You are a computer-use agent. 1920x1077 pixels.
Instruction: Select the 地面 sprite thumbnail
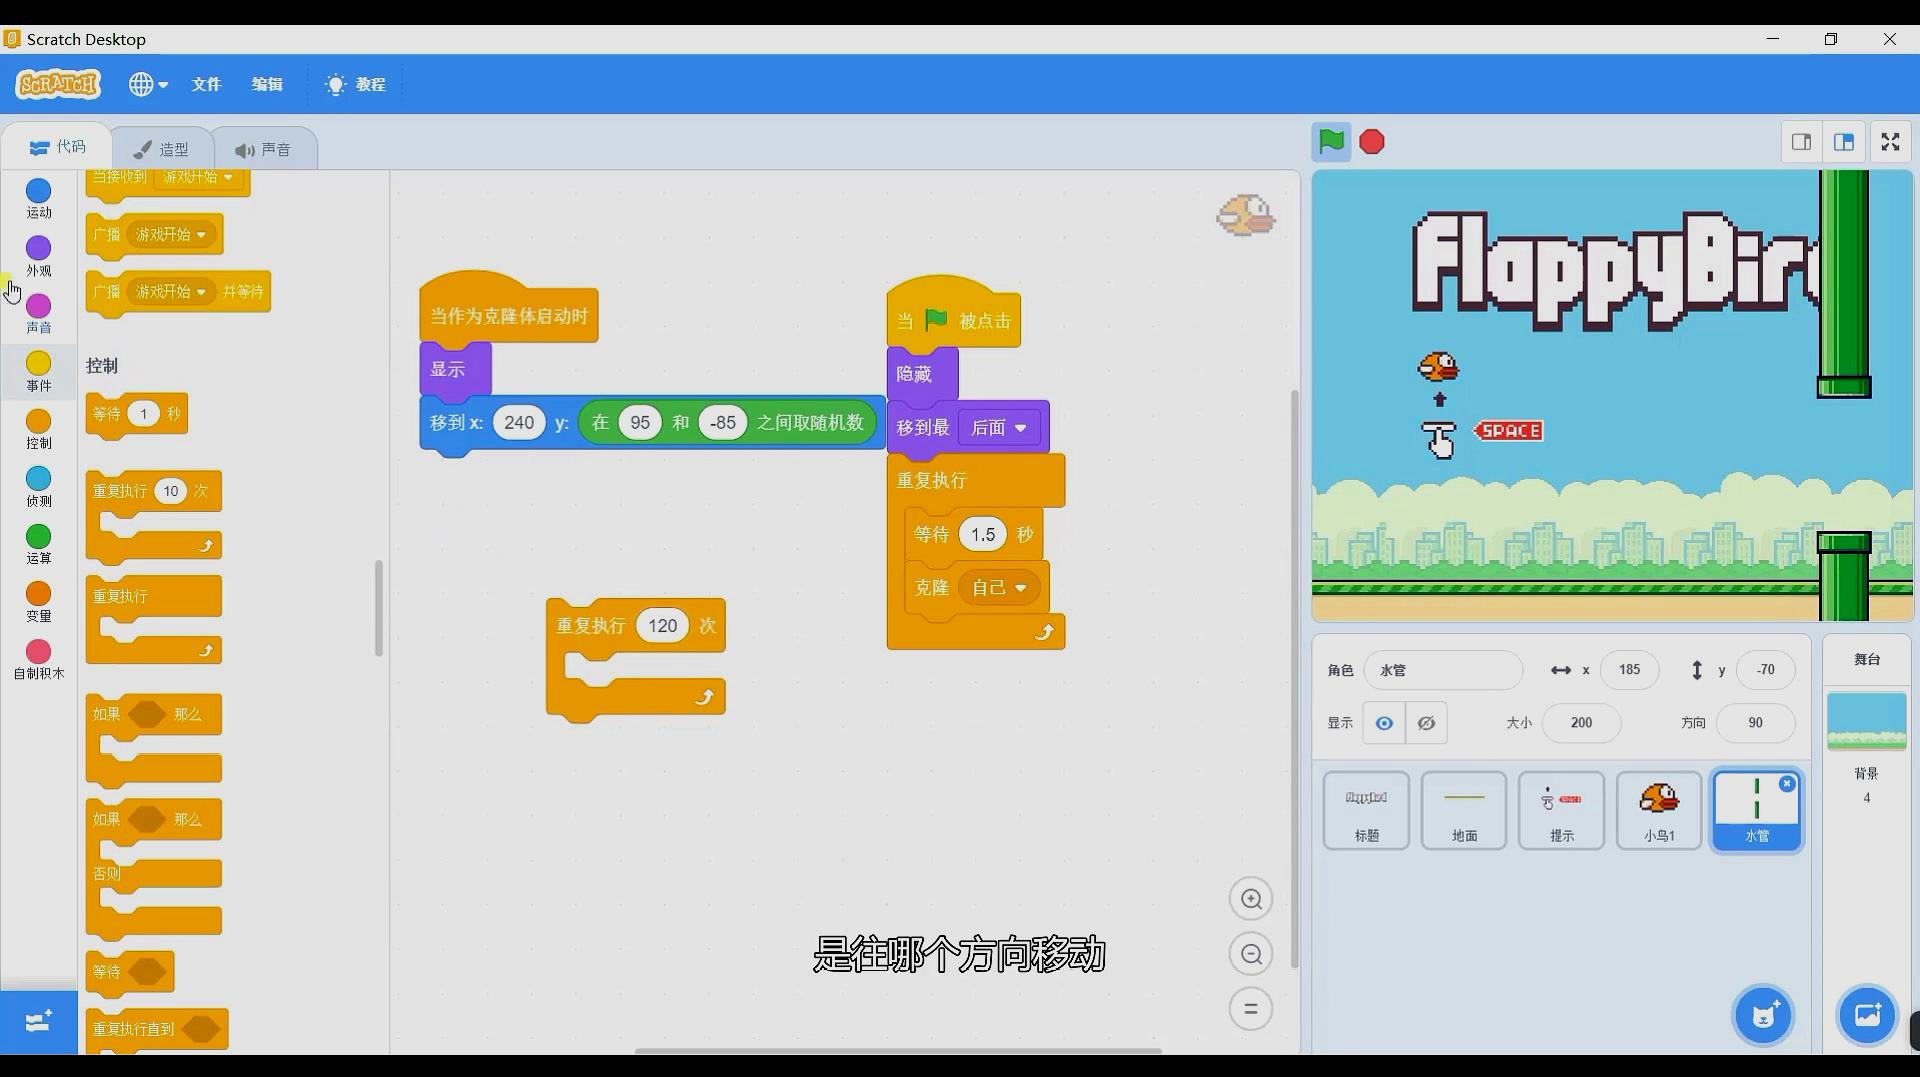[1464, 811]
